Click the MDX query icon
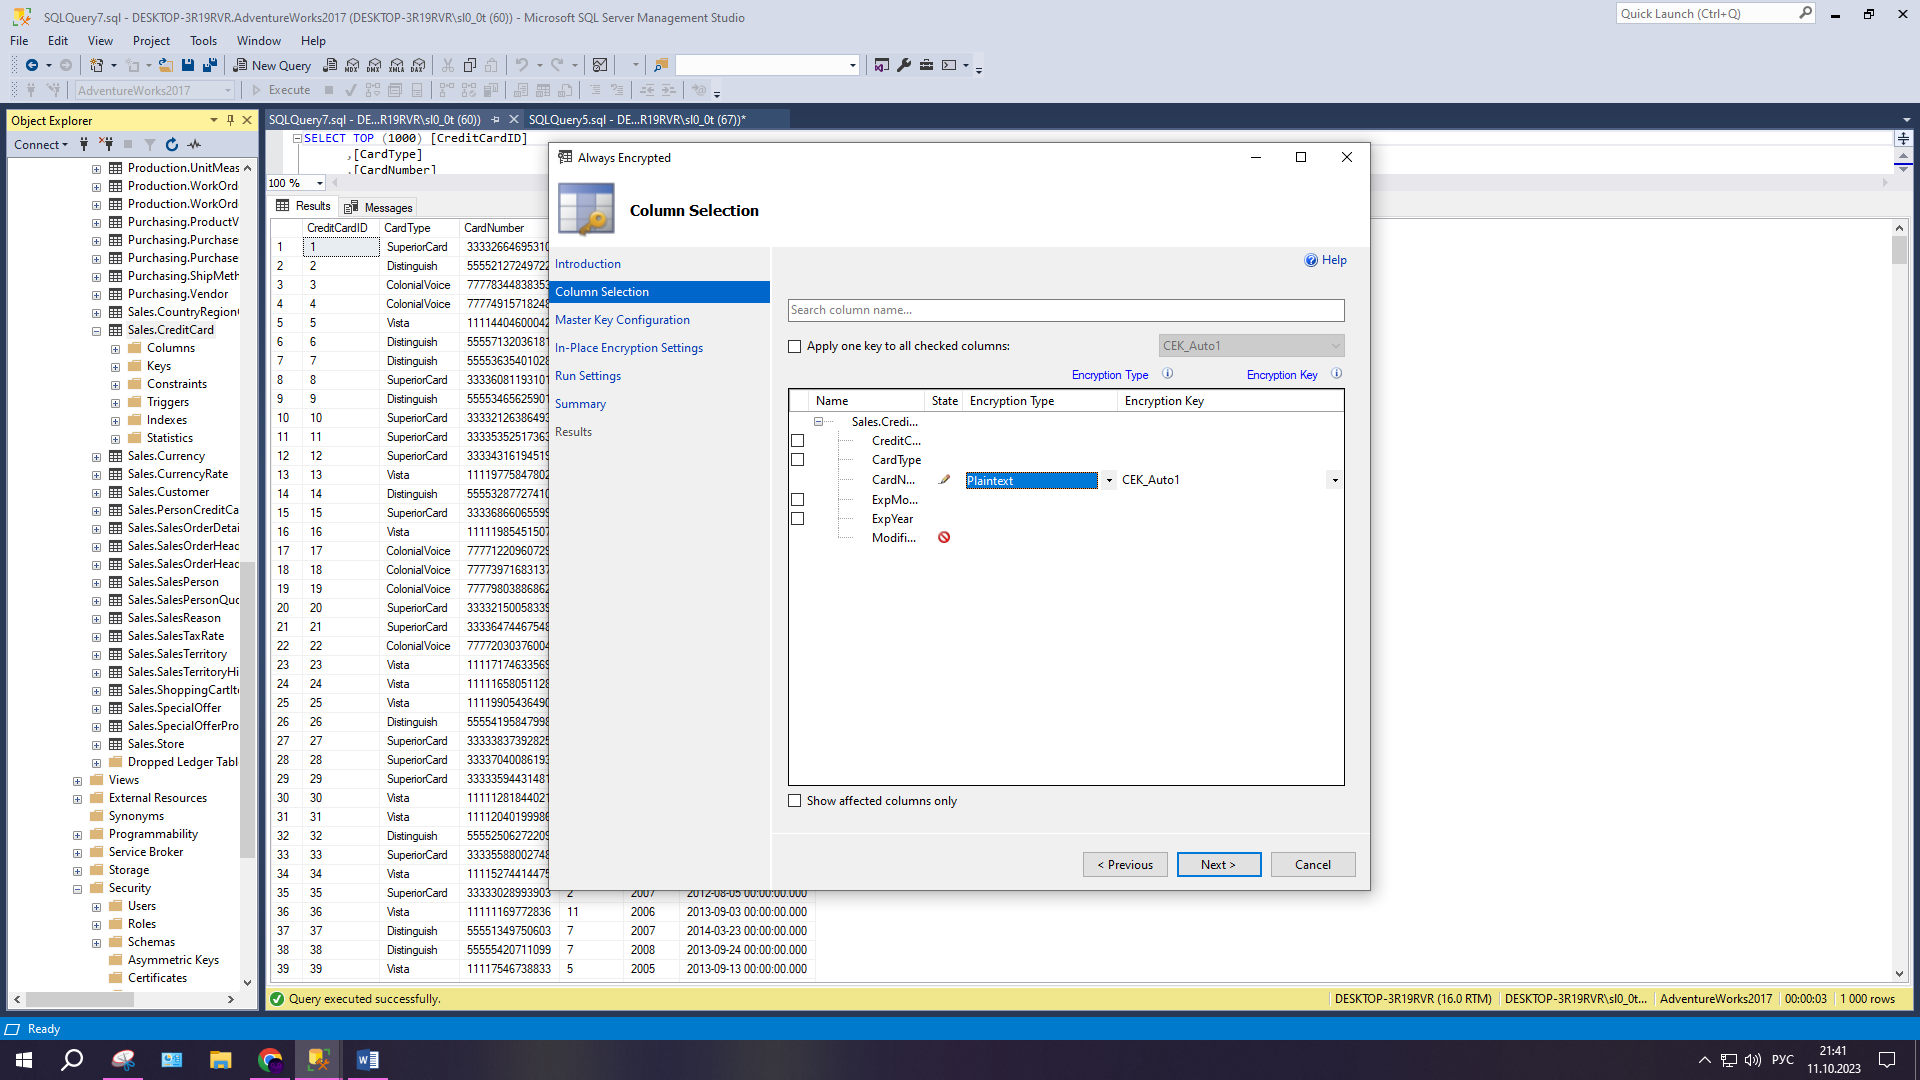The width and height of the screenshot is (1920, 1080). pos(352,65)
